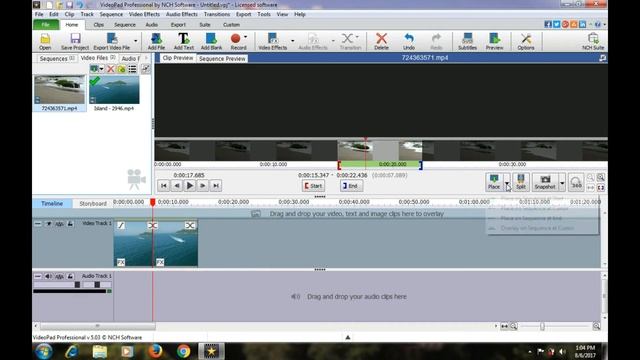Click Place clip on sequence button
Screen dimensions: 640x360
coord(494,182)
